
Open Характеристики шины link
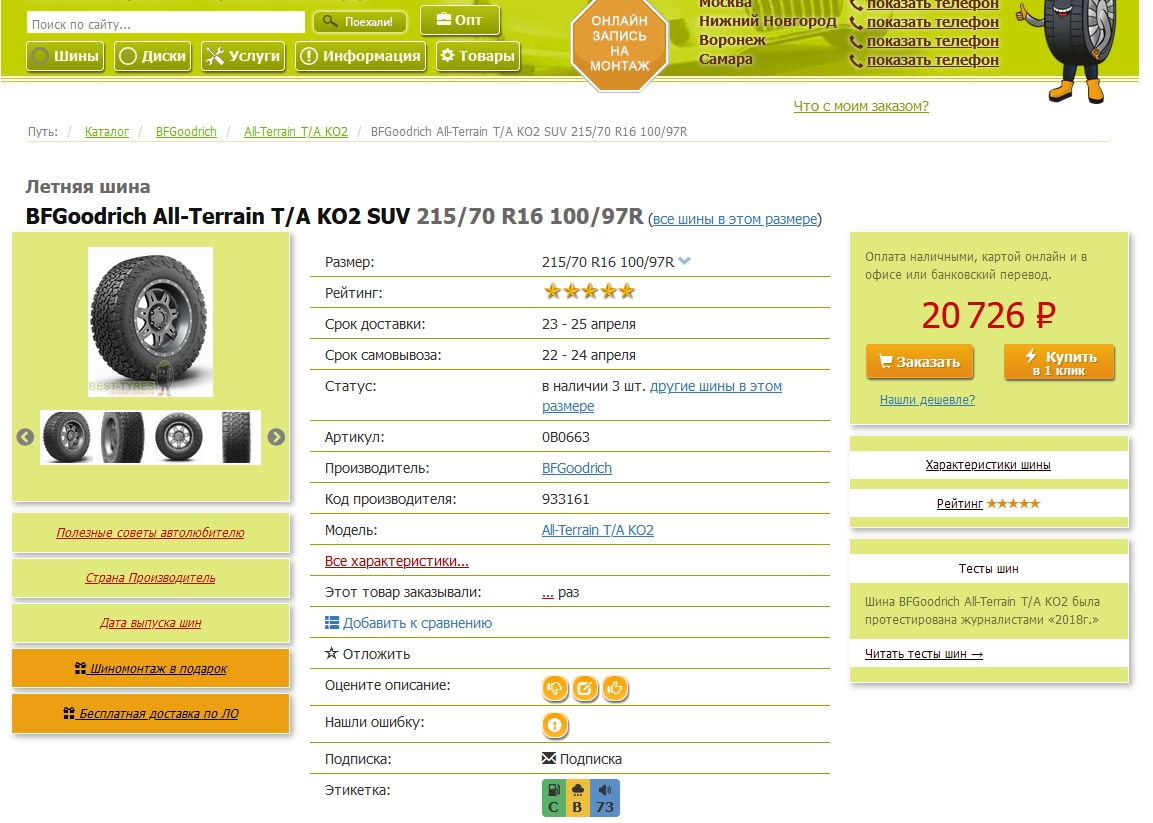[x=988, y=465]
